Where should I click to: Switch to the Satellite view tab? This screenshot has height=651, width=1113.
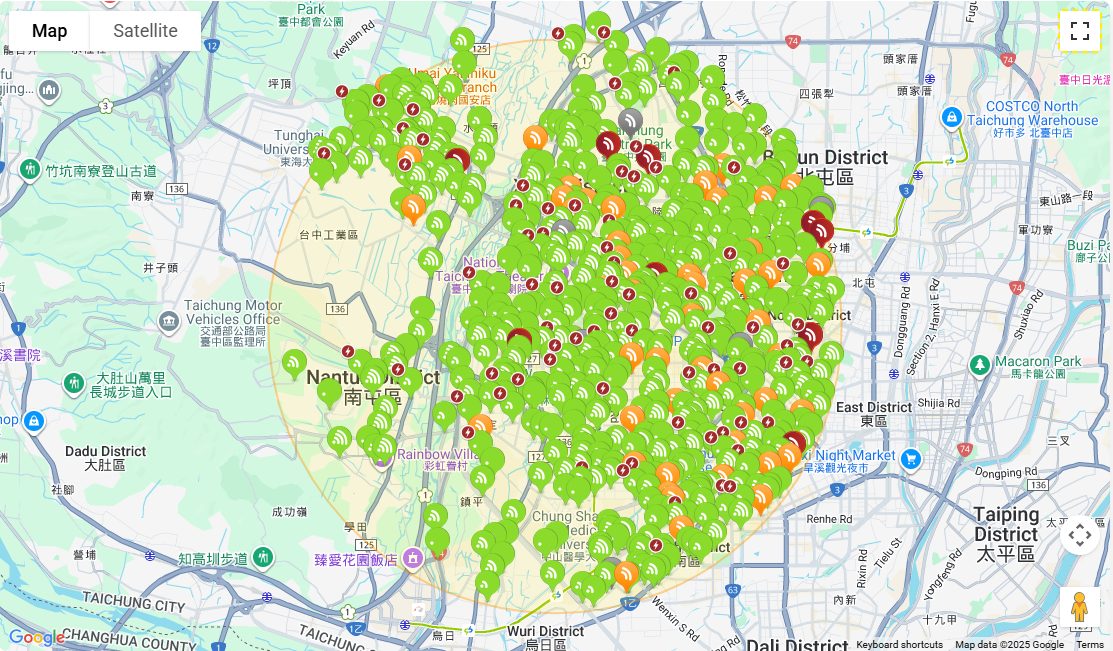[x=144, y=30]
